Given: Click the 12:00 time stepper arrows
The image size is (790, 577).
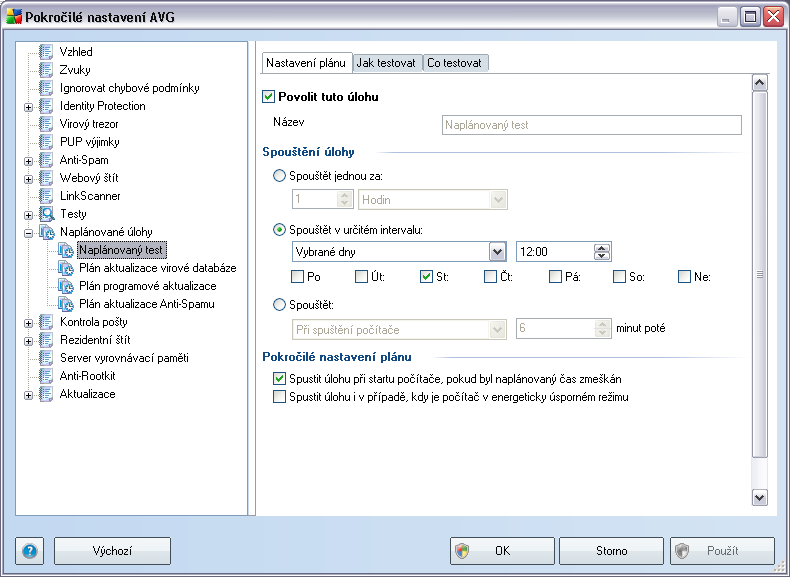Looking at the screenshot, I should (x=602, y=251).
